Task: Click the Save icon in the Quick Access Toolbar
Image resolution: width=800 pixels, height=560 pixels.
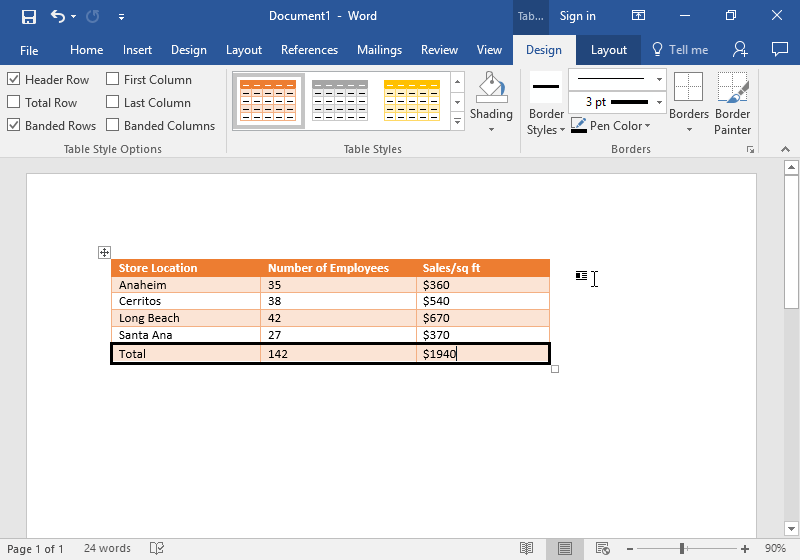Action: click(x=29, y=17)
